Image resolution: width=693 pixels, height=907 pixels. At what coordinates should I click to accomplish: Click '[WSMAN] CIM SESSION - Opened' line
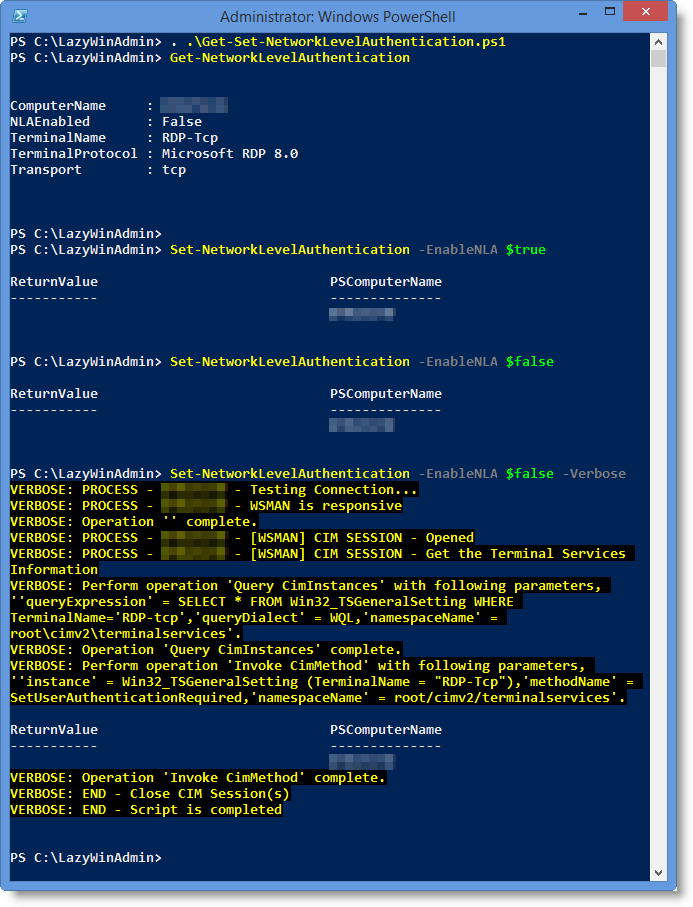pos(362,537)
